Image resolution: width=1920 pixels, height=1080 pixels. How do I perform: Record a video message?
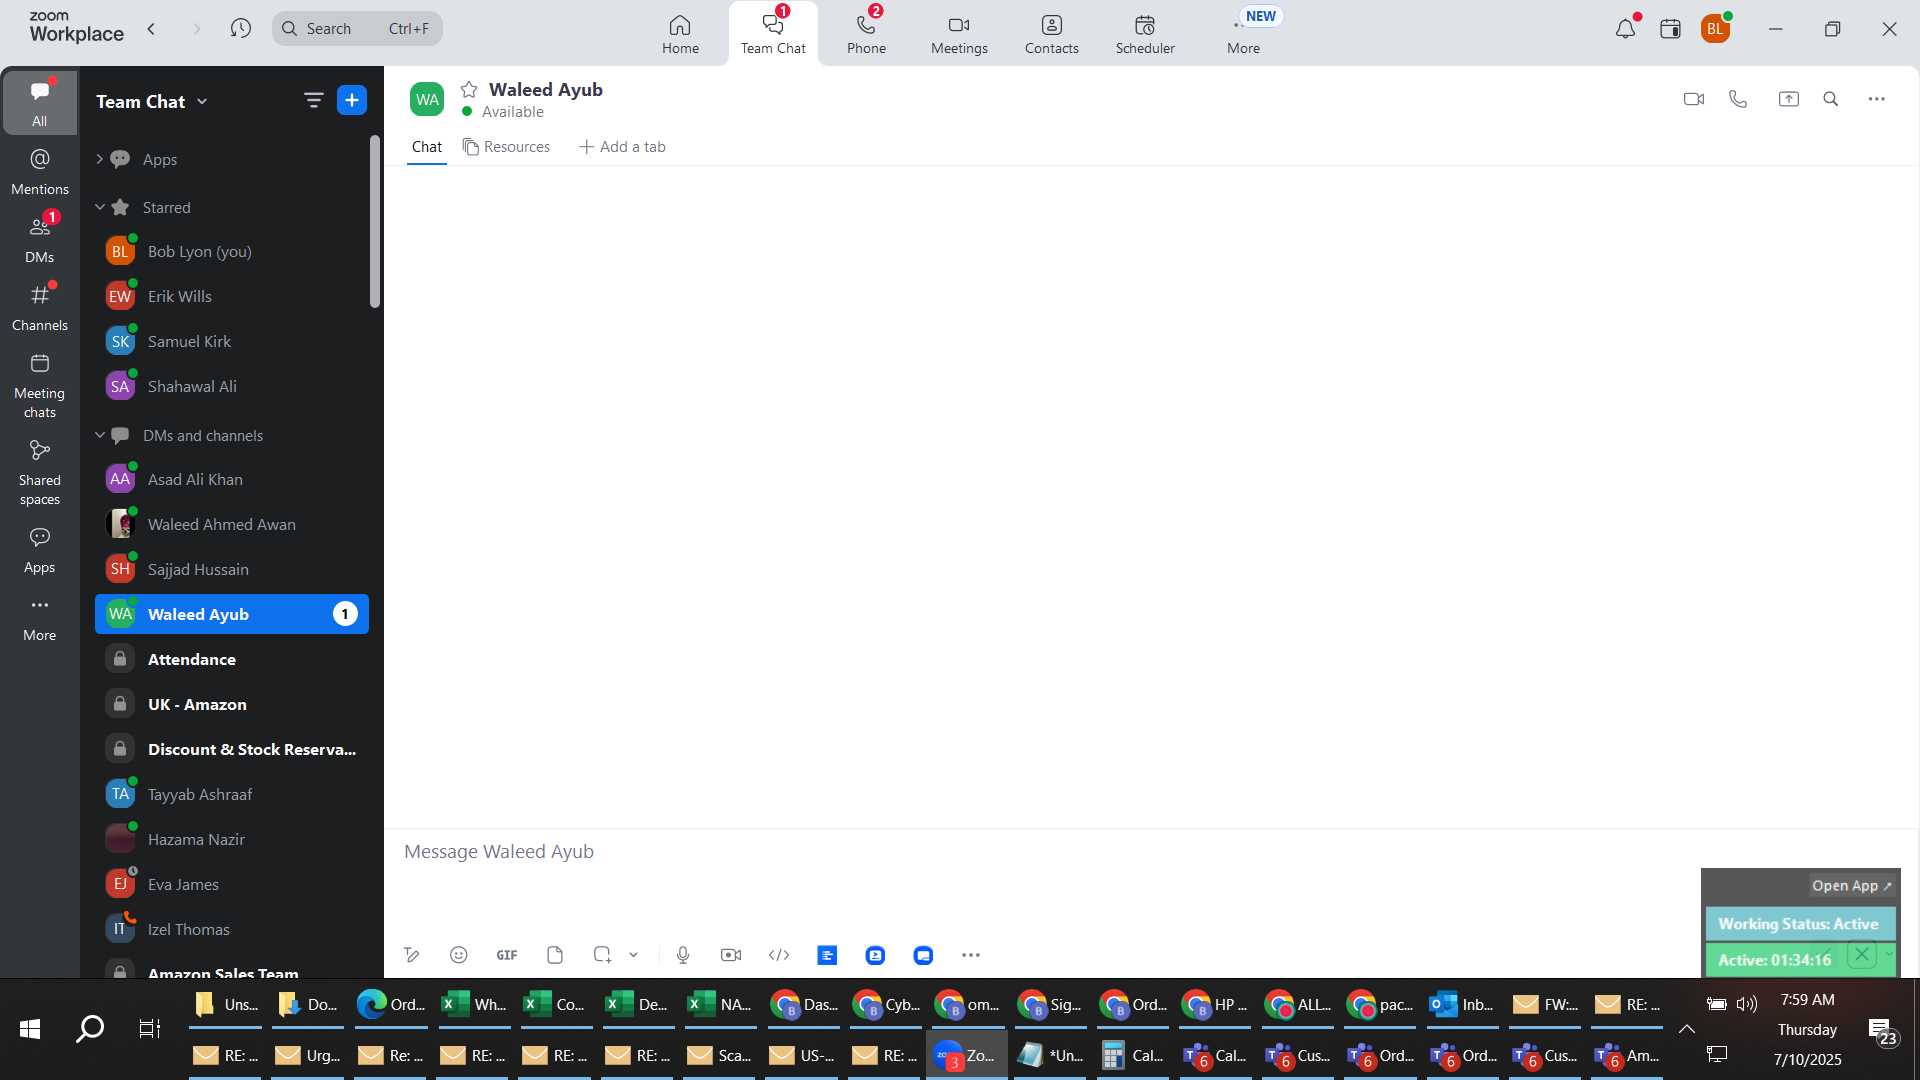[731, 955]
